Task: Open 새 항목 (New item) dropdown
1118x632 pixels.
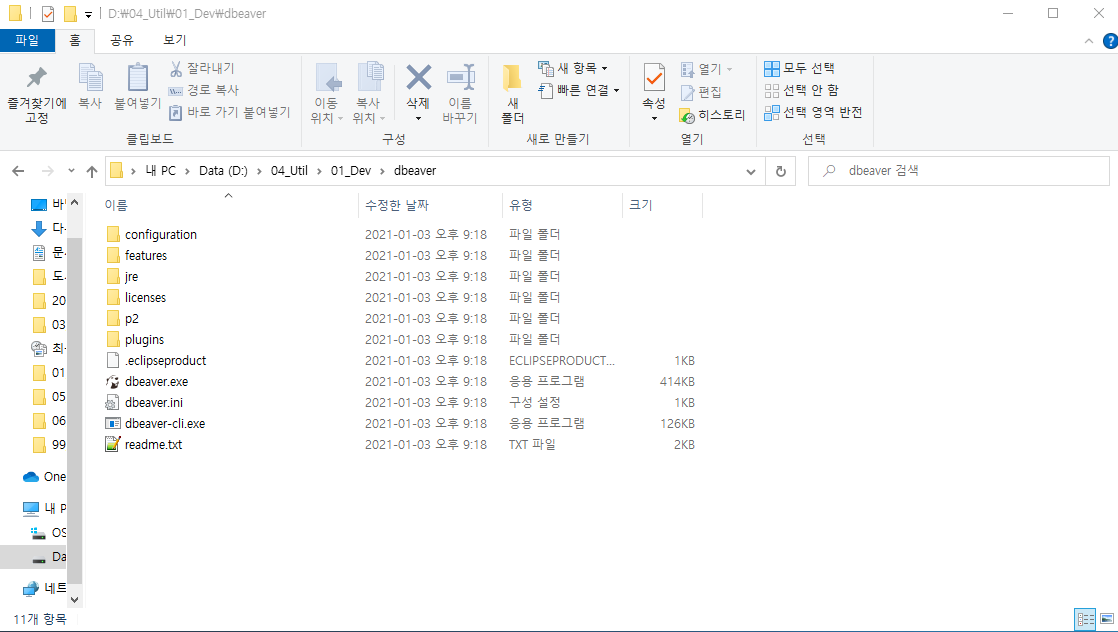Action: point(573,68)
